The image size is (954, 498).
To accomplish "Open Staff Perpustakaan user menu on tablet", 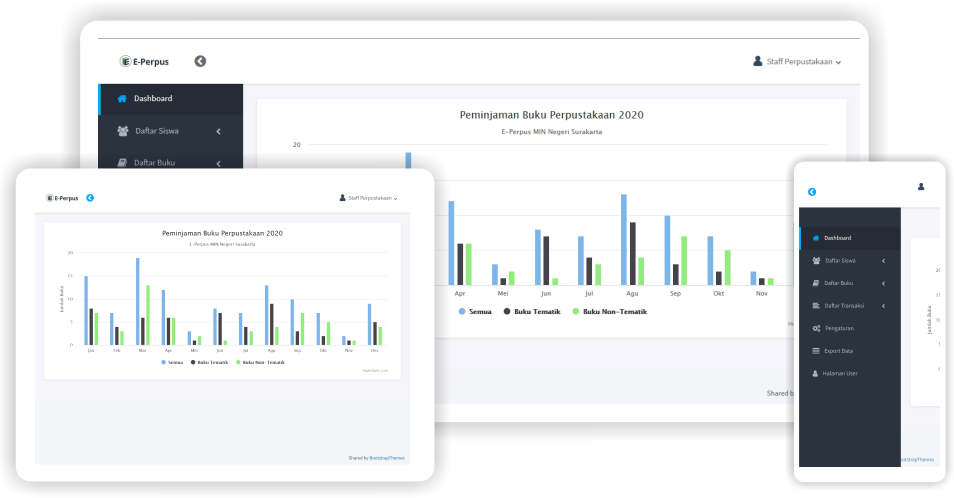I will [x=369, y=198].
